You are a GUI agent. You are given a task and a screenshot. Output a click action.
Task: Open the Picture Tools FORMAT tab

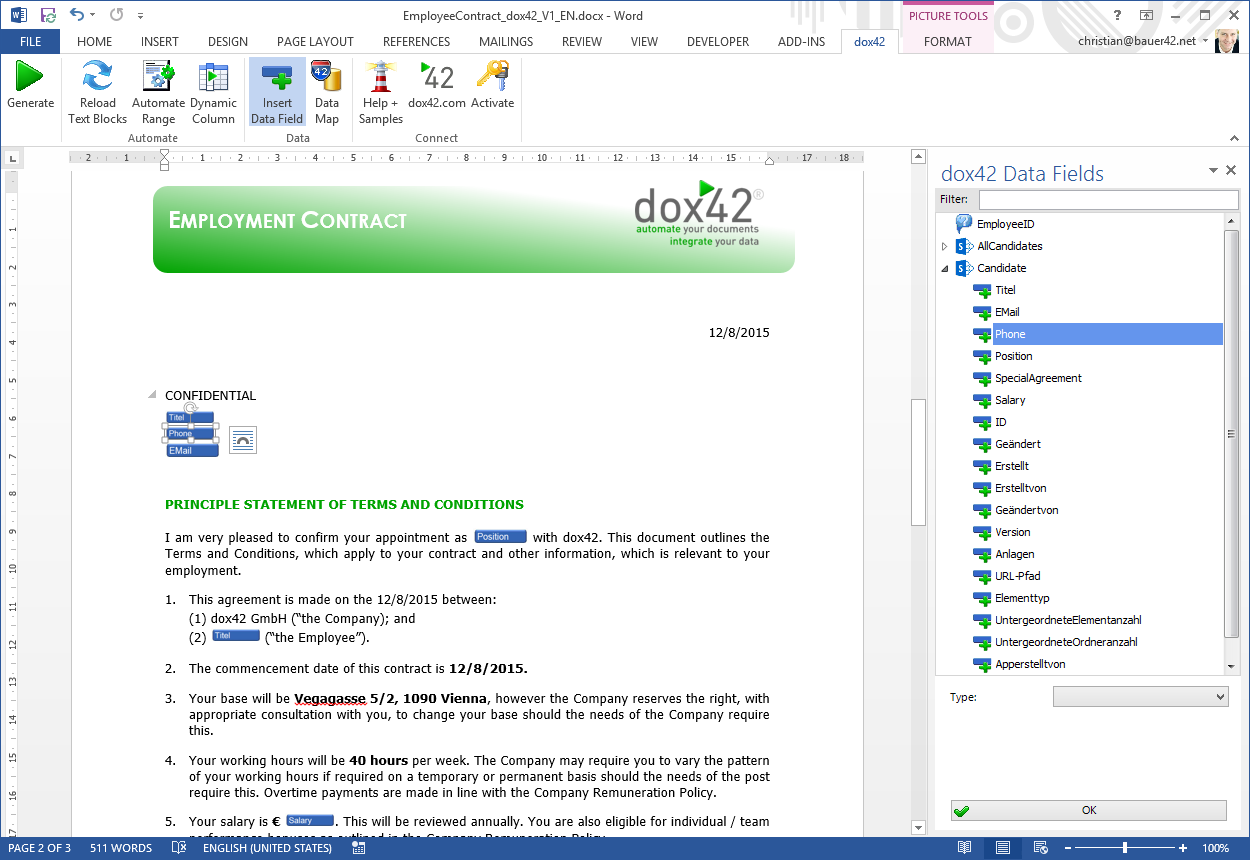click(947, 42)
